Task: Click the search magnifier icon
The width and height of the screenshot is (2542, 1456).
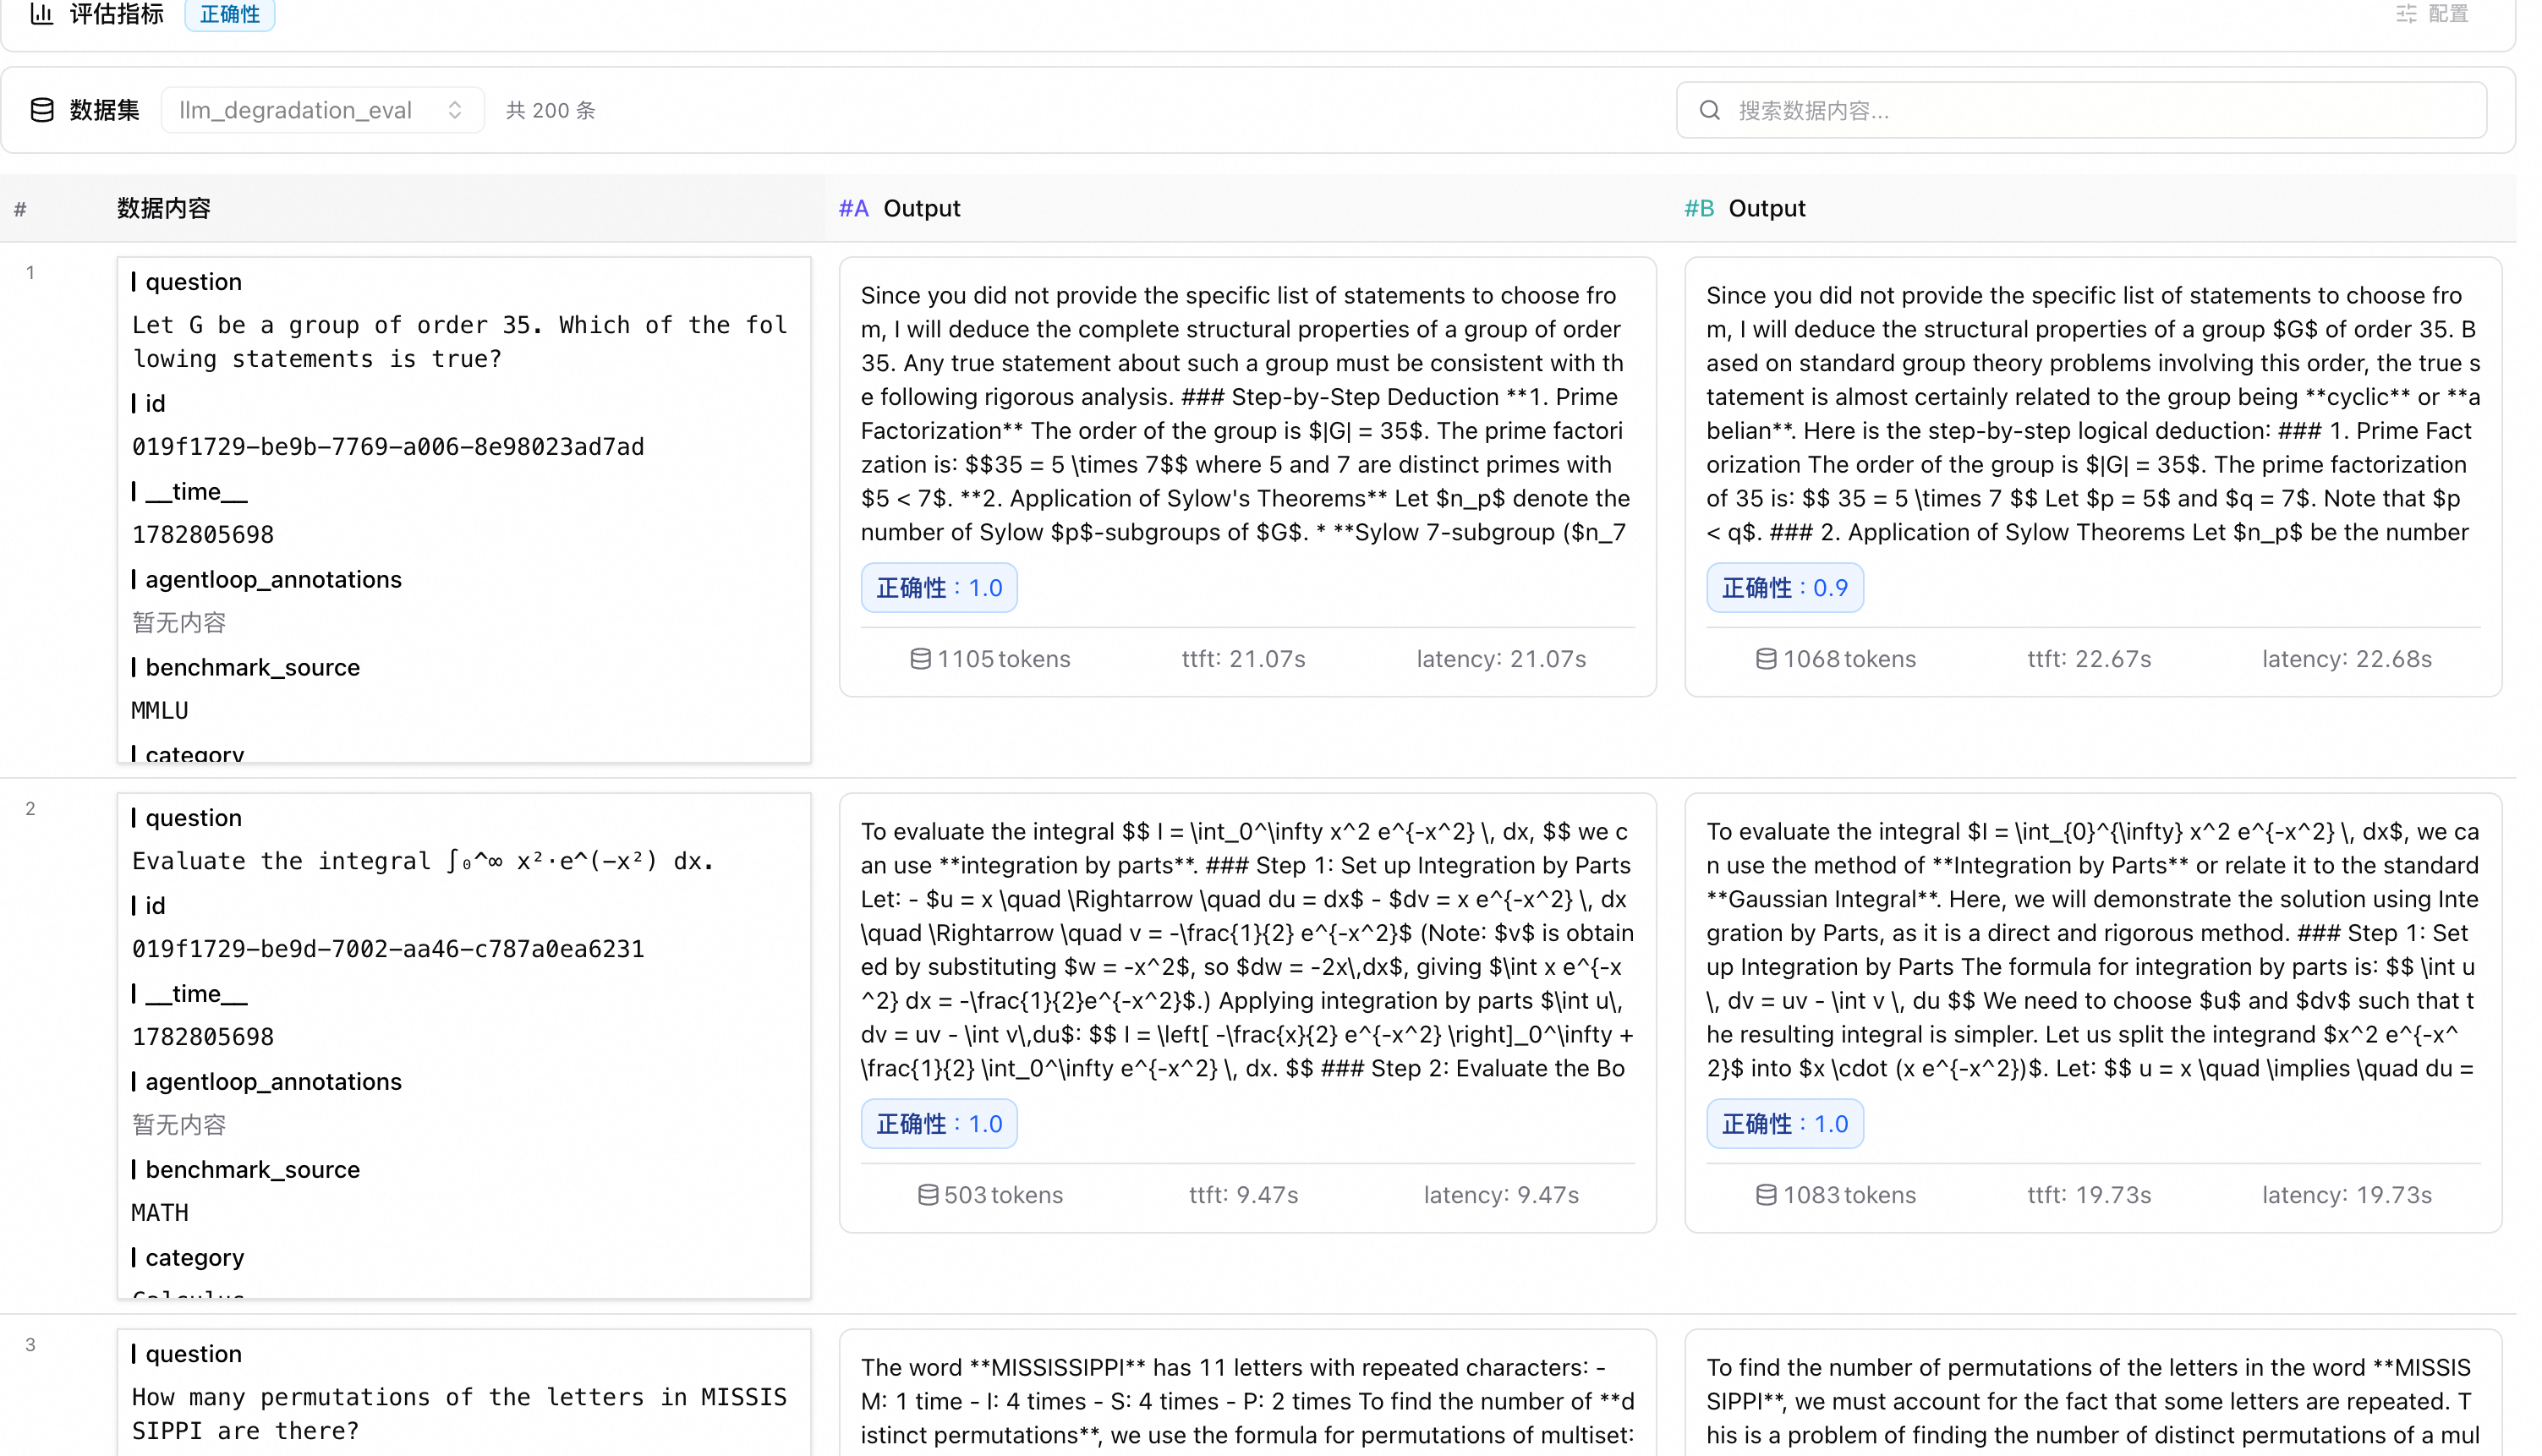Action: [x=1710, y=110]
